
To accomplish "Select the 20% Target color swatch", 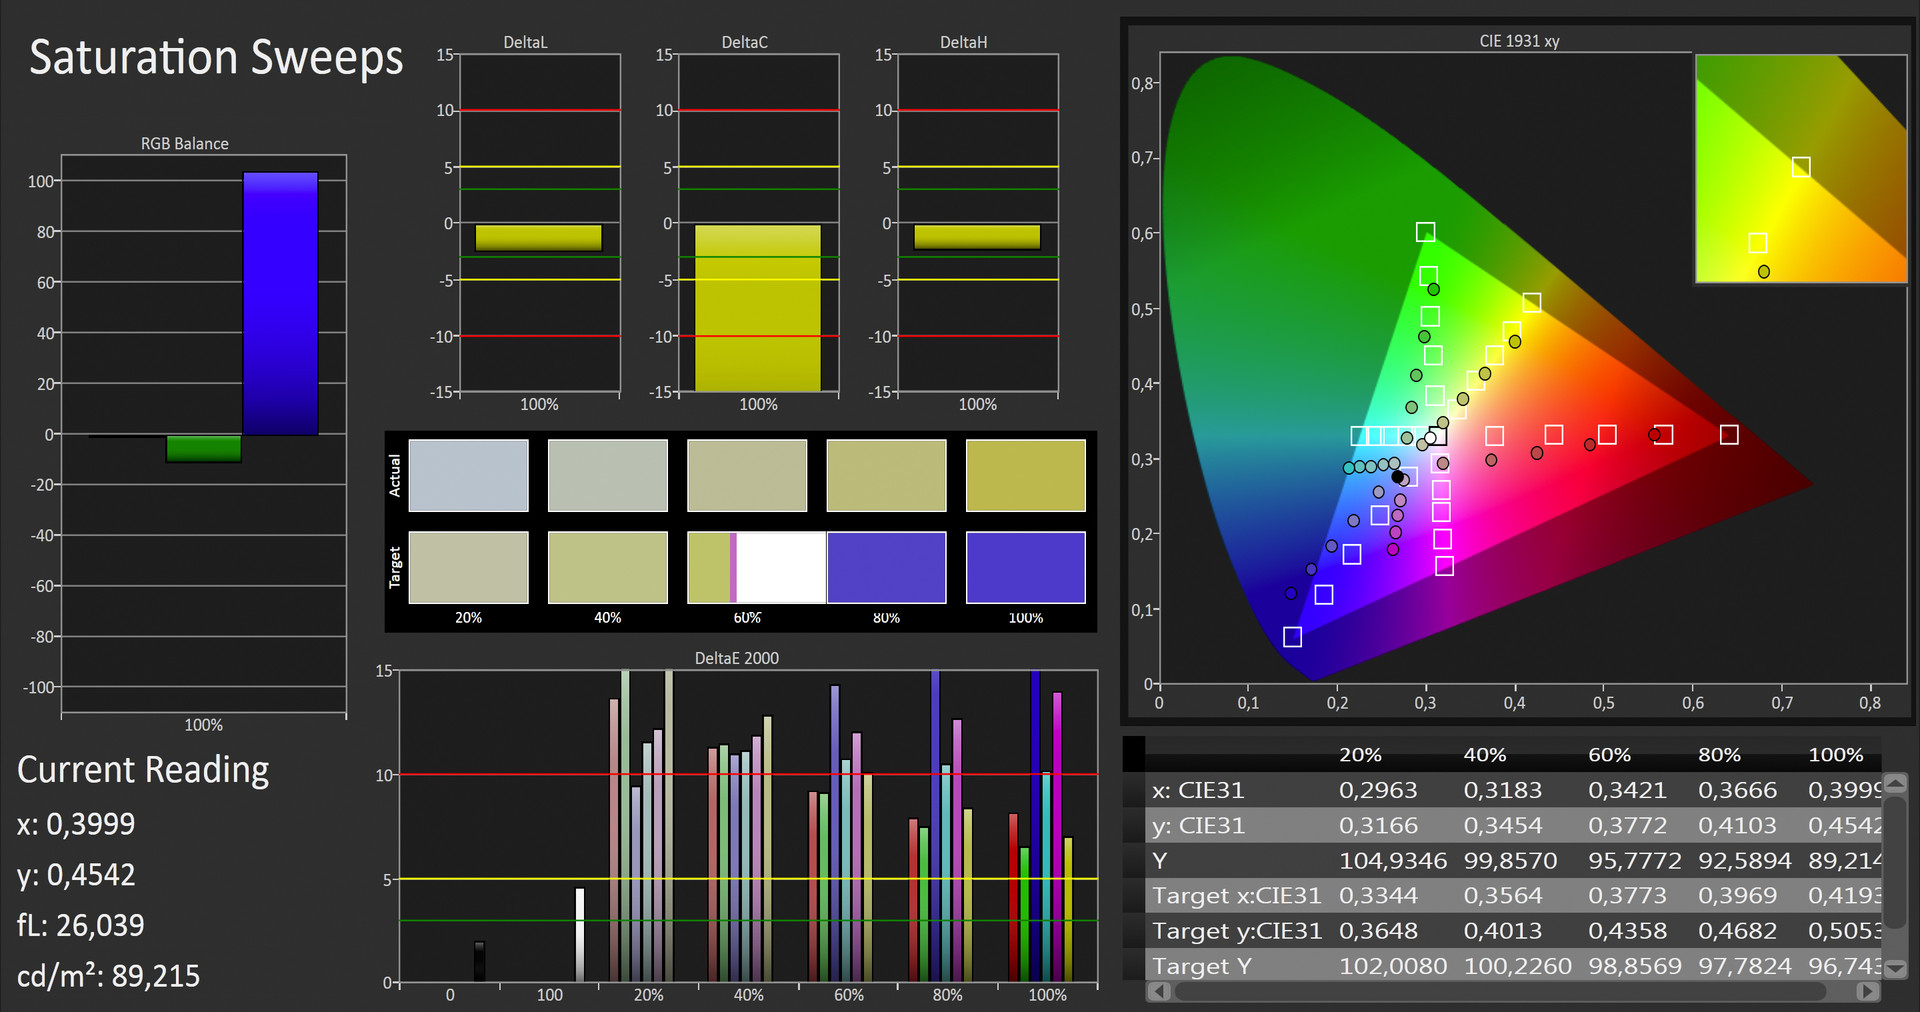I will tap(468, 567).
